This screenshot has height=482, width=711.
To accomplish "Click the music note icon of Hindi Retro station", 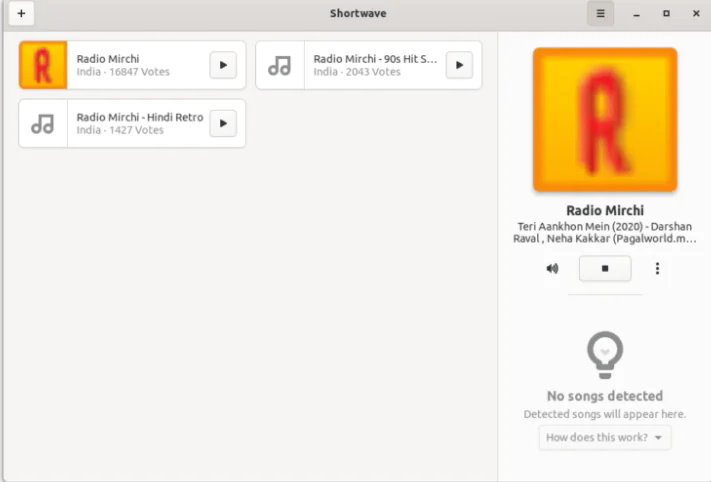I will tap(43, 123).
